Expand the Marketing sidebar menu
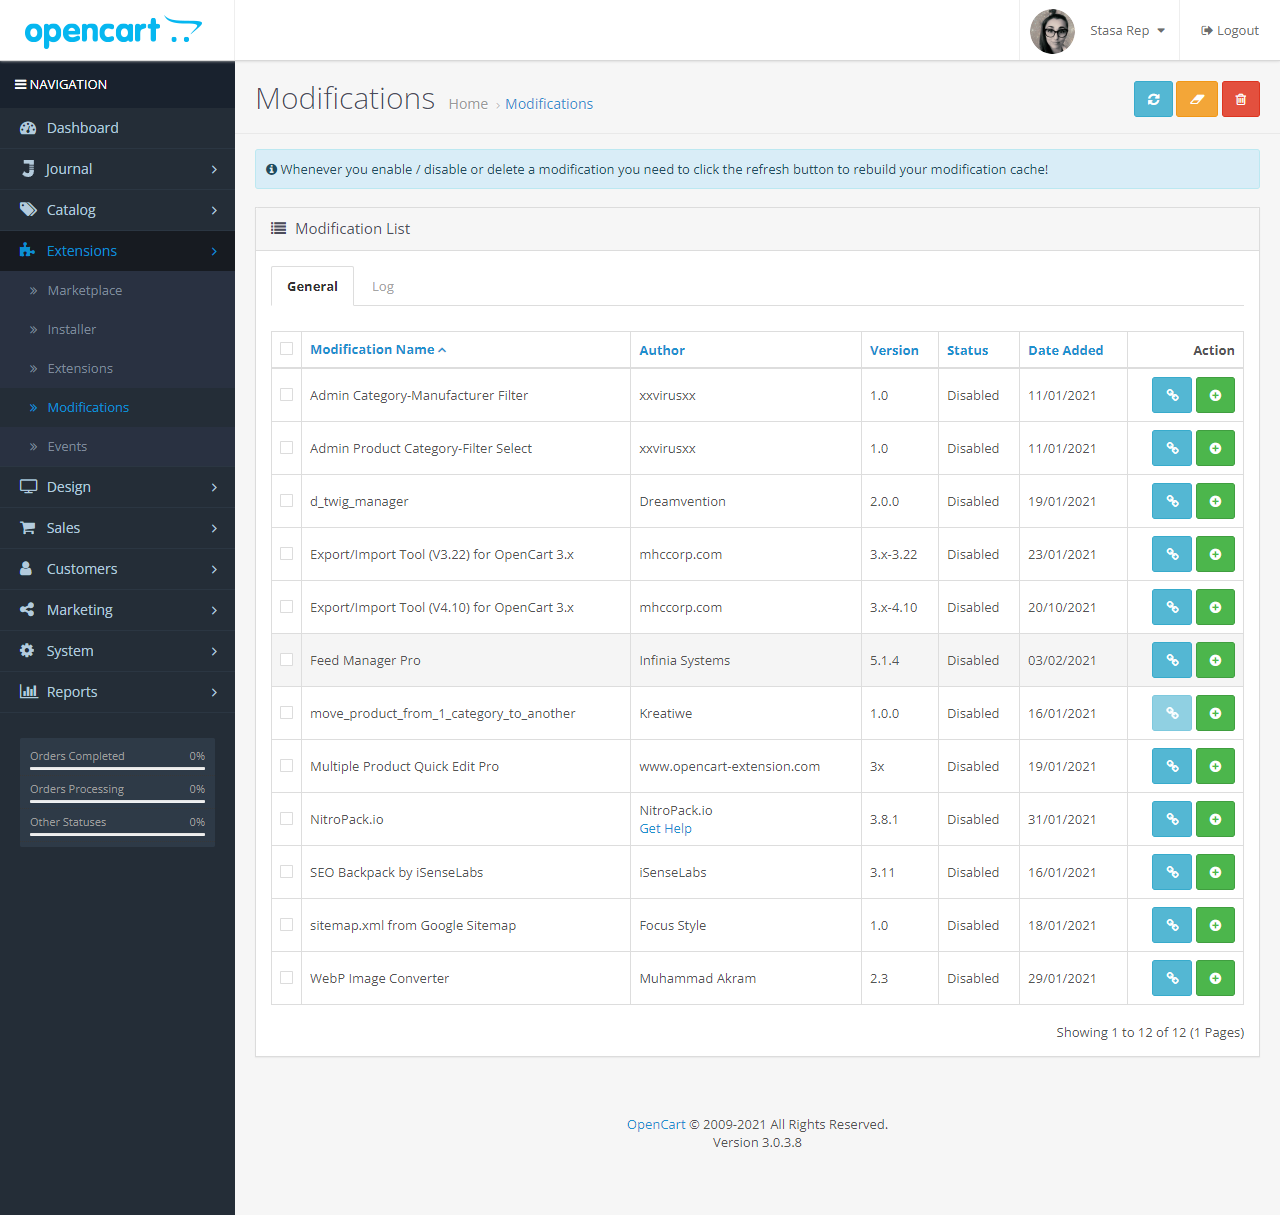 117,610
